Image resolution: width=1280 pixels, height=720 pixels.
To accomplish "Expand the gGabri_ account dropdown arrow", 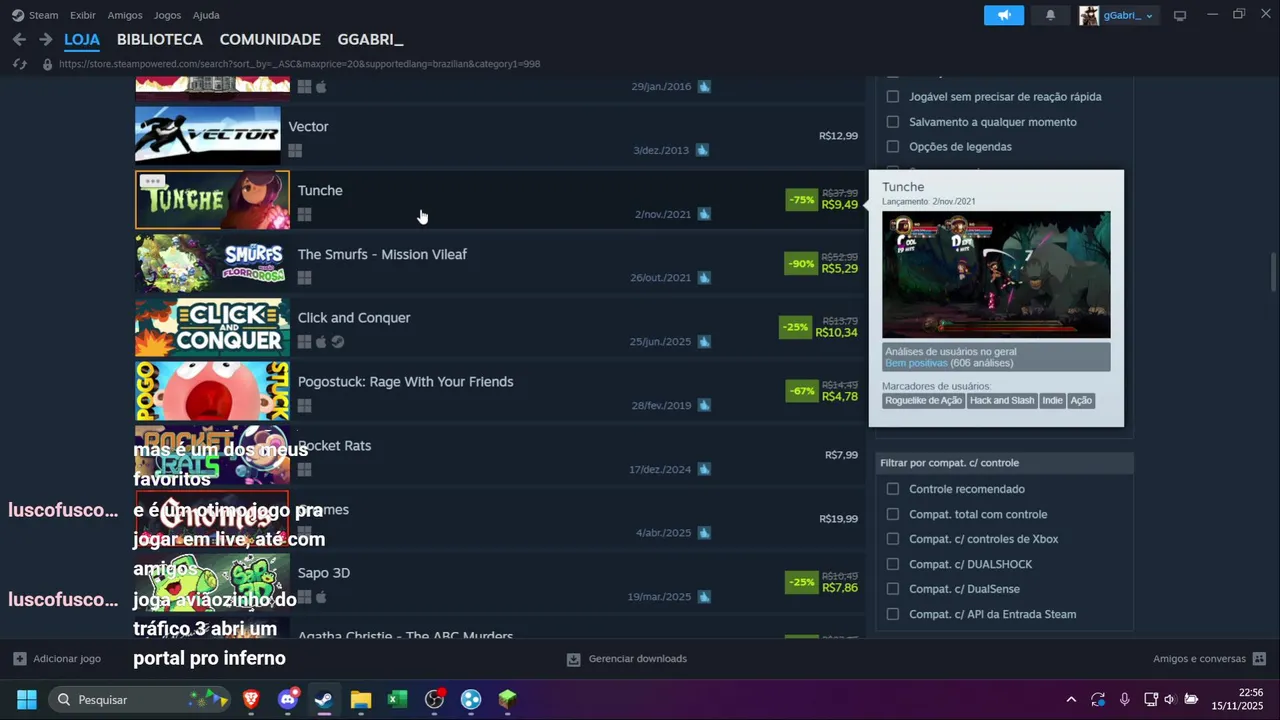I will tap(1149, 16).
